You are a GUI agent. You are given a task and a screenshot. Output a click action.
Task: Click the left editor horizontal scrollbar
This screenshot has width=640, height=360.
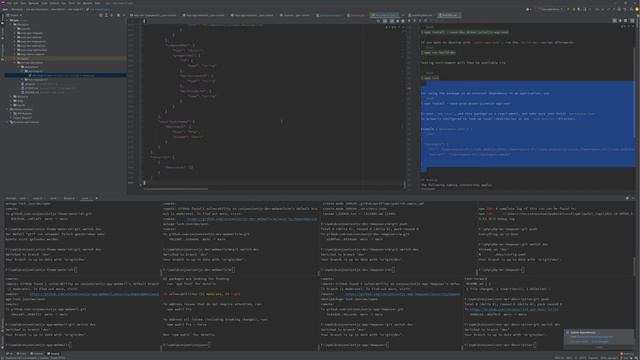tap(176, 189)
